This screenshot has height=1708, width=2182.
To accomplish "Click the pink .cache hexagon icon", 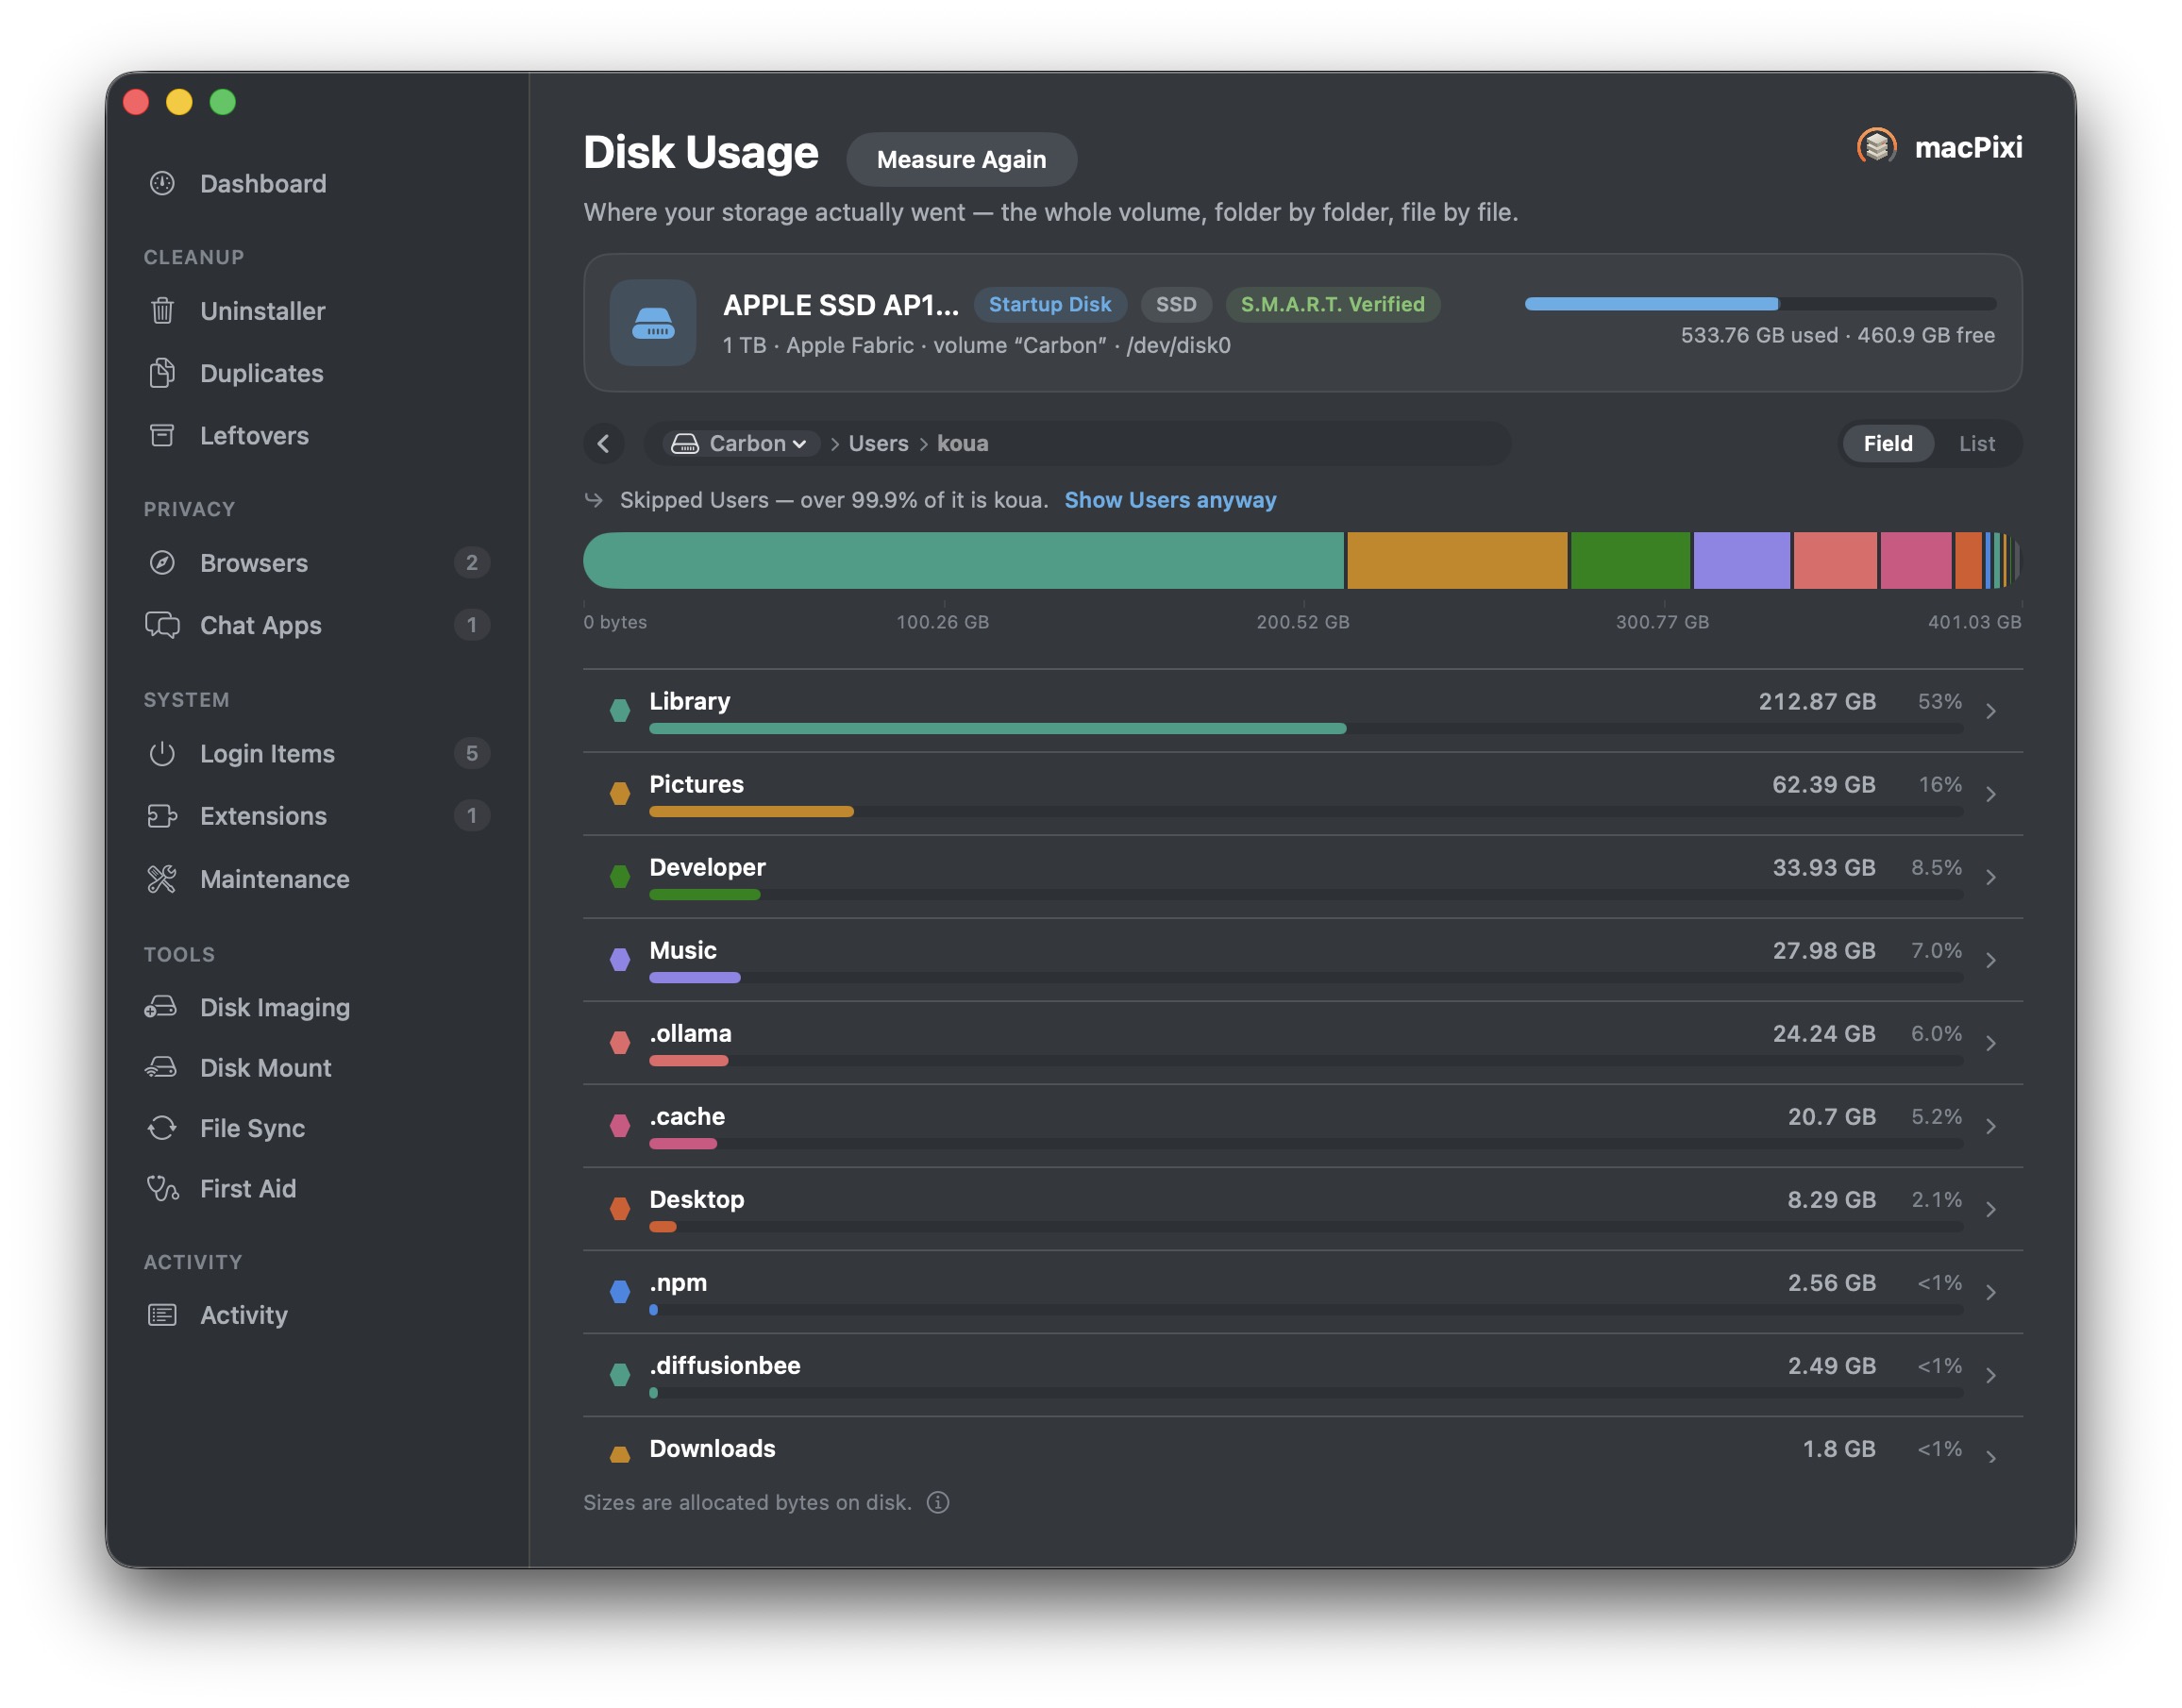I will coord(620,1125).
